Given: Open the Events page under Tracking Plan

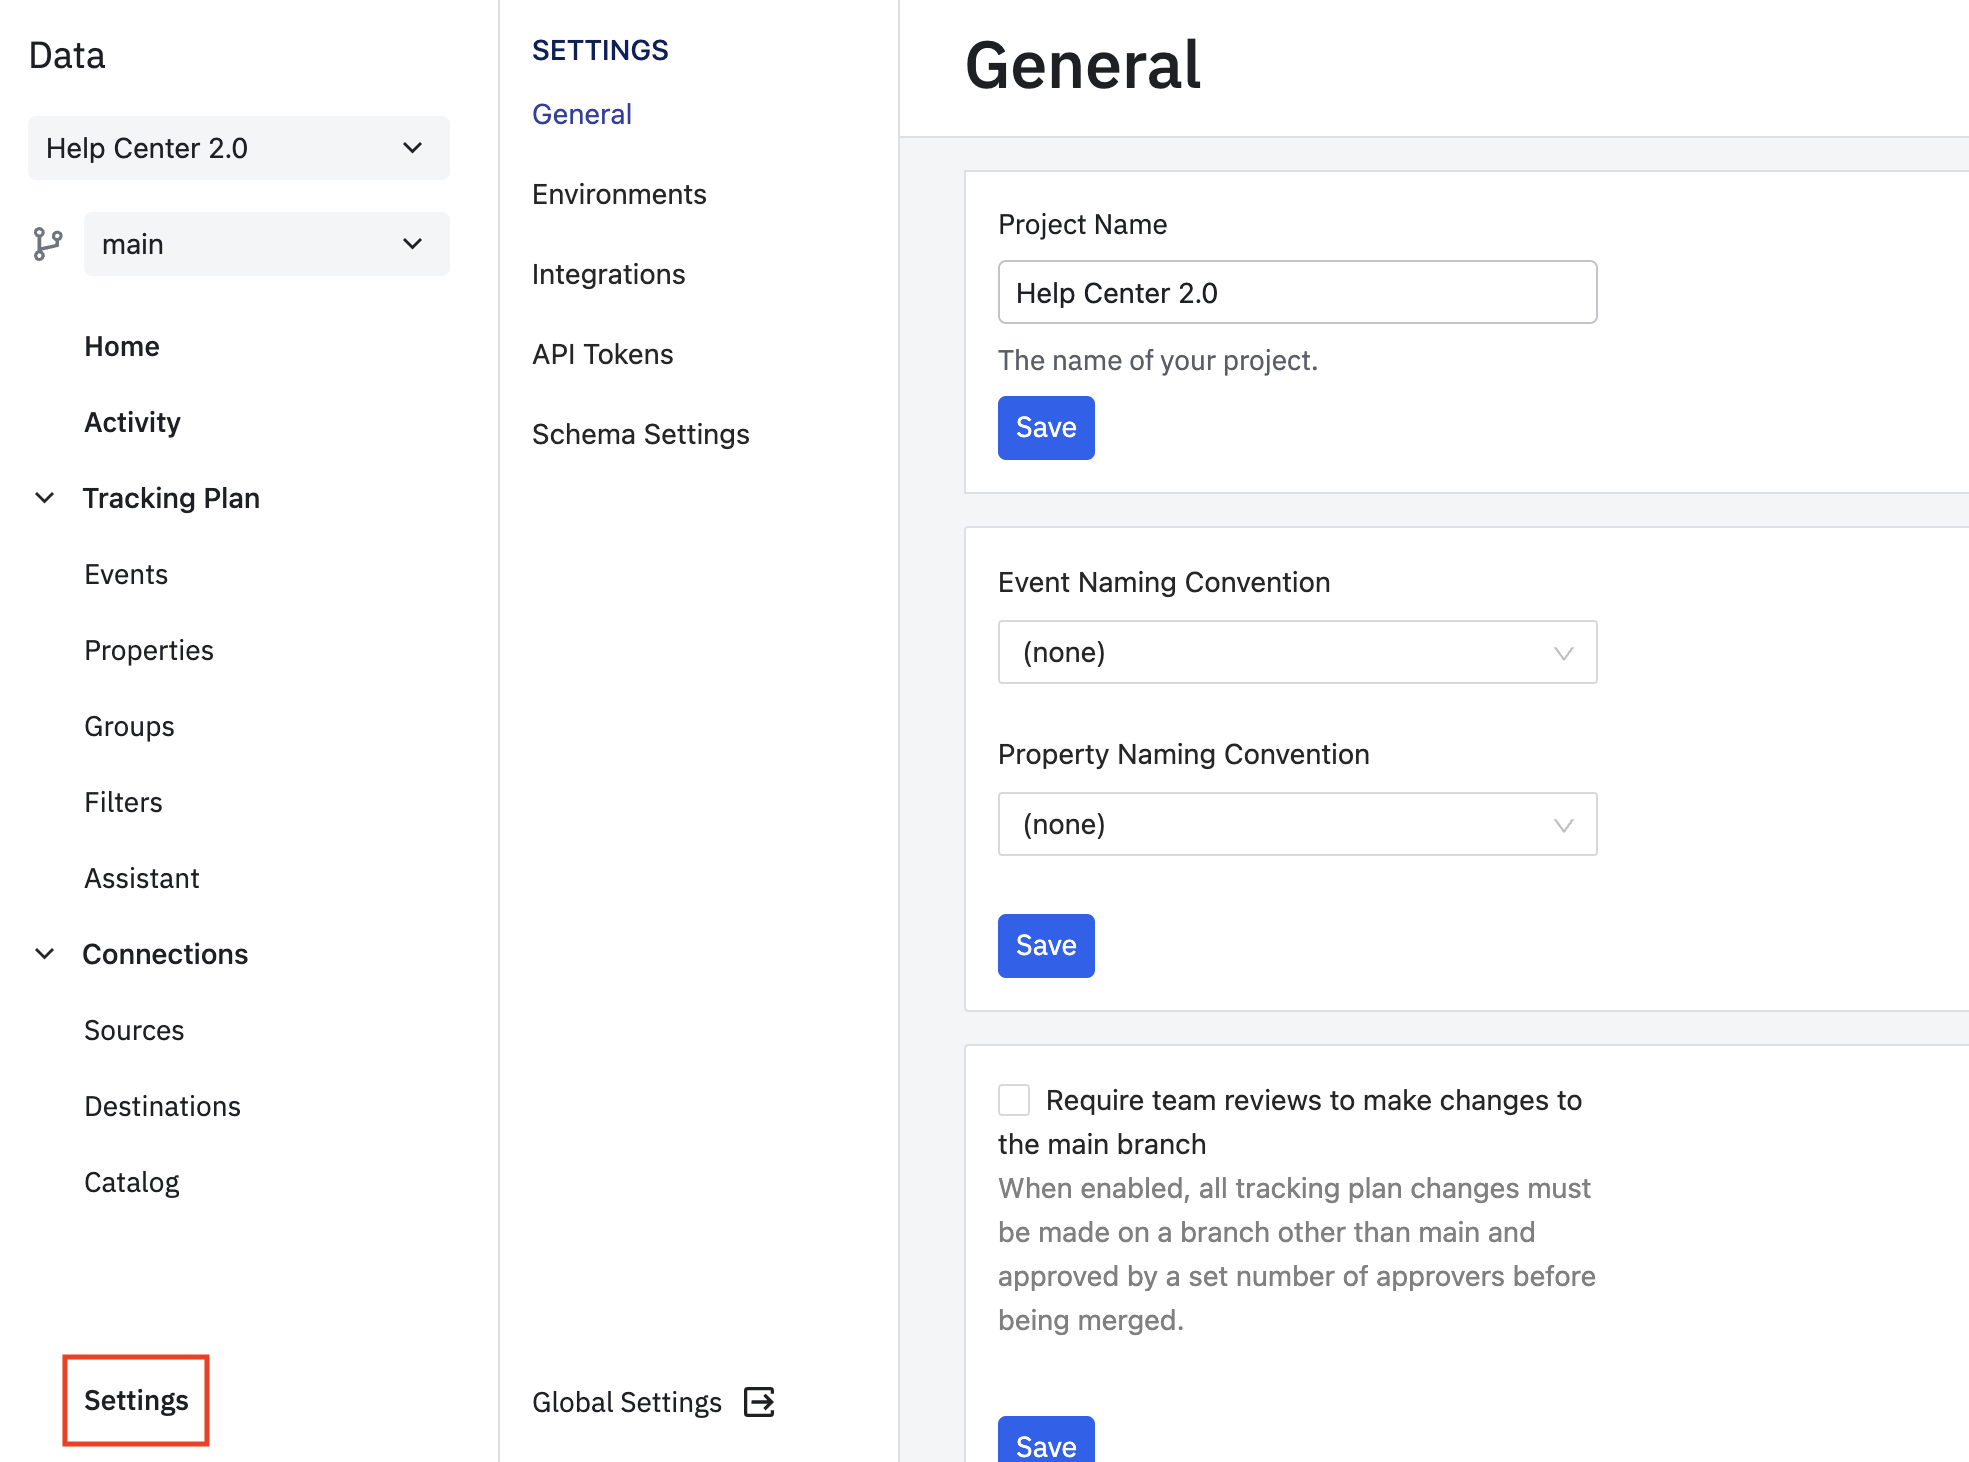Looking at the screenshot, I should tap(126, 574).
